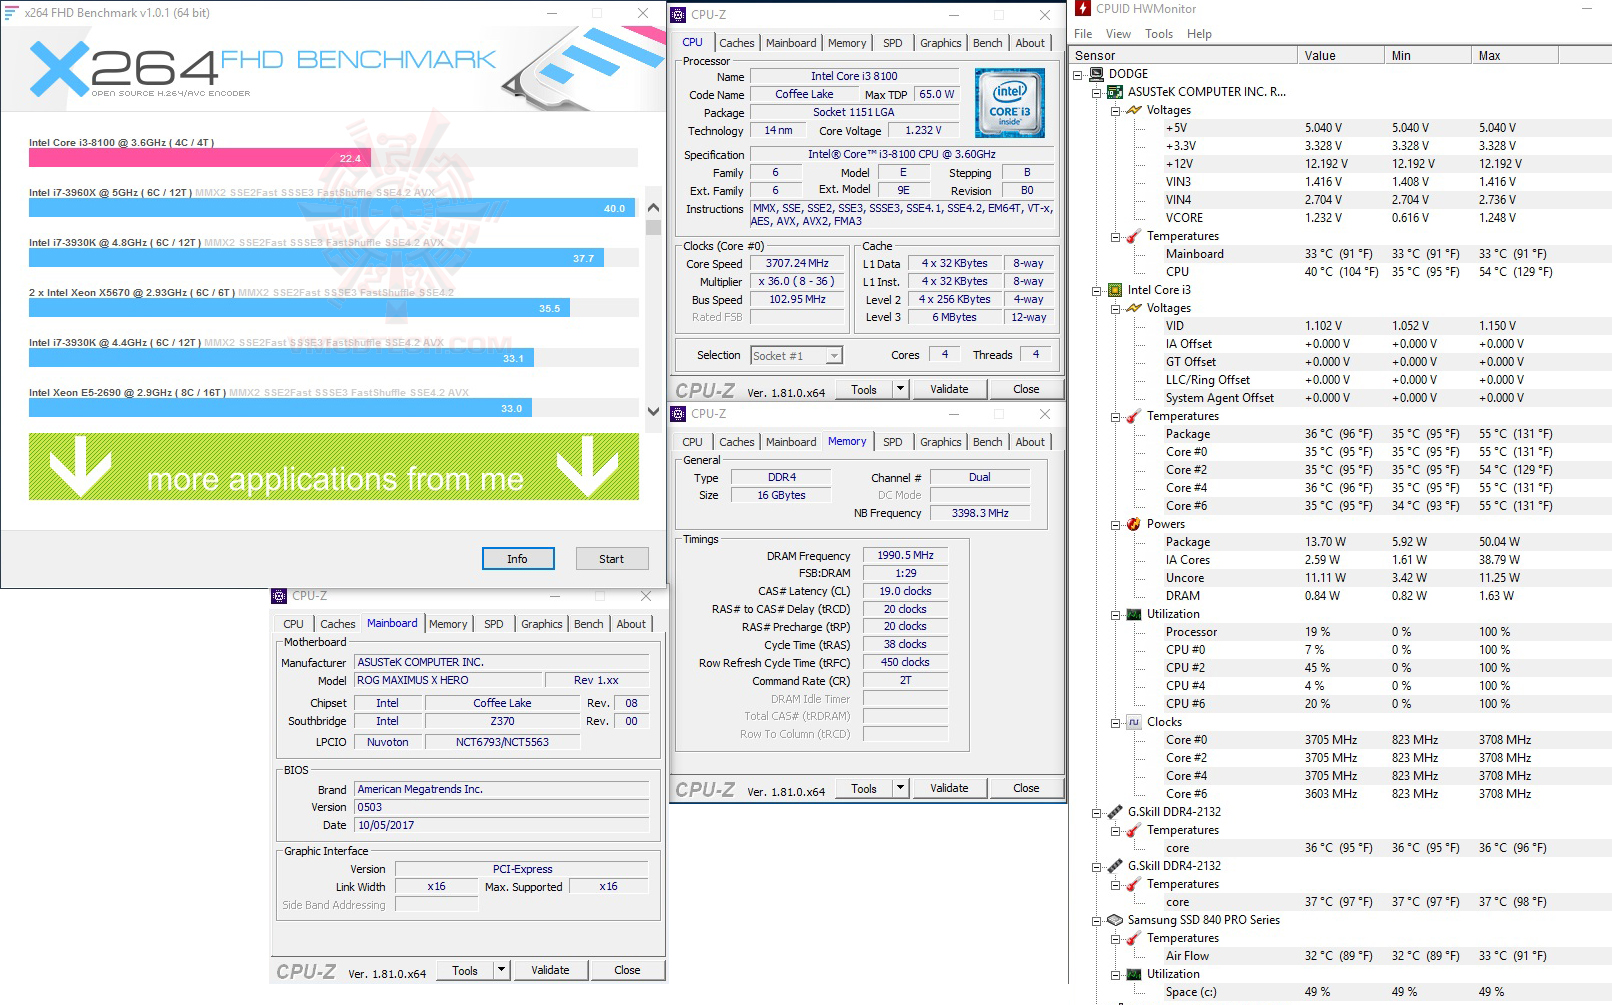Open the Tools menu in HWMonitor menu bar
Image resolution: width=1612 pixels, height=1005 pixels.
point(1159,34)
